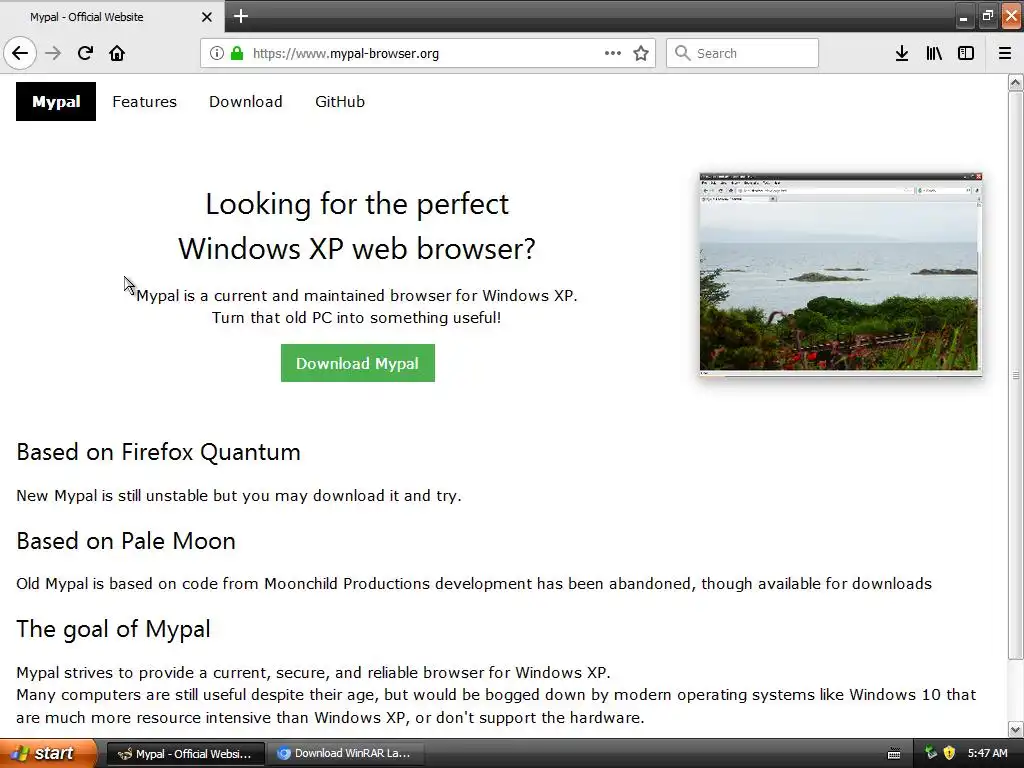Click the search magnifier icon
The image size is (1024, 768).
coord(682,53)
